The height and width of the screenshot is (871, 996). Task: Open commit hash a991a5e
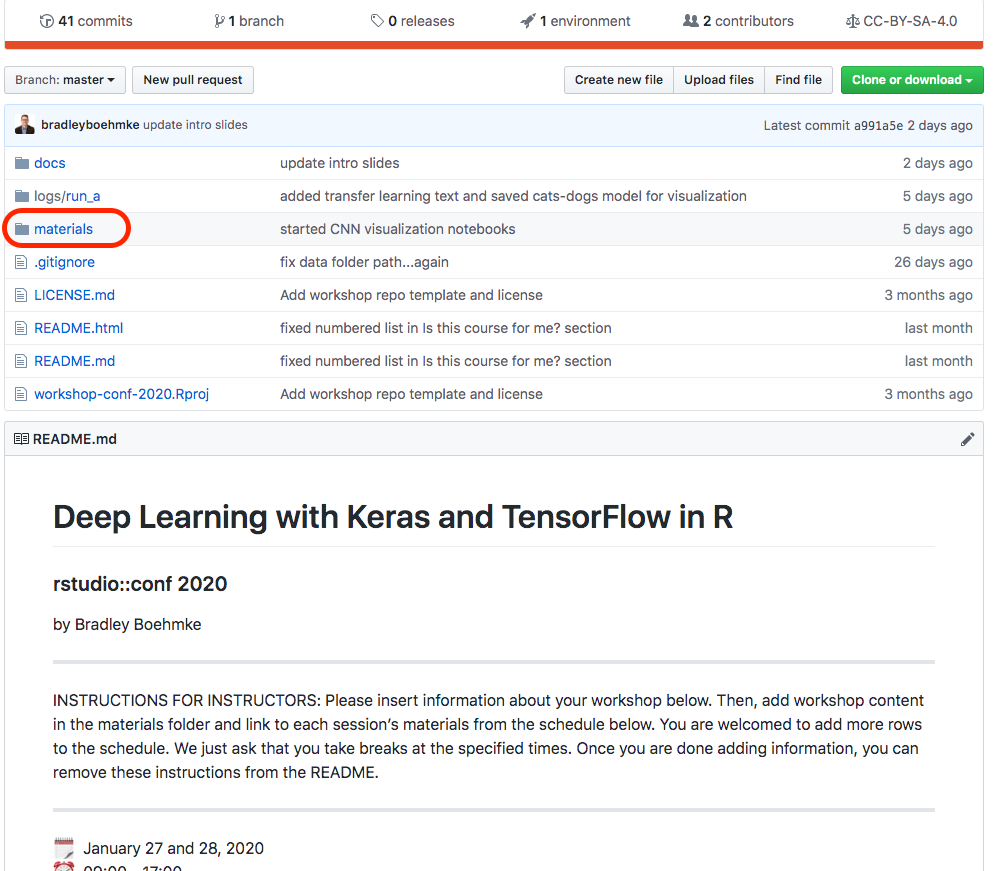[878, 125]
